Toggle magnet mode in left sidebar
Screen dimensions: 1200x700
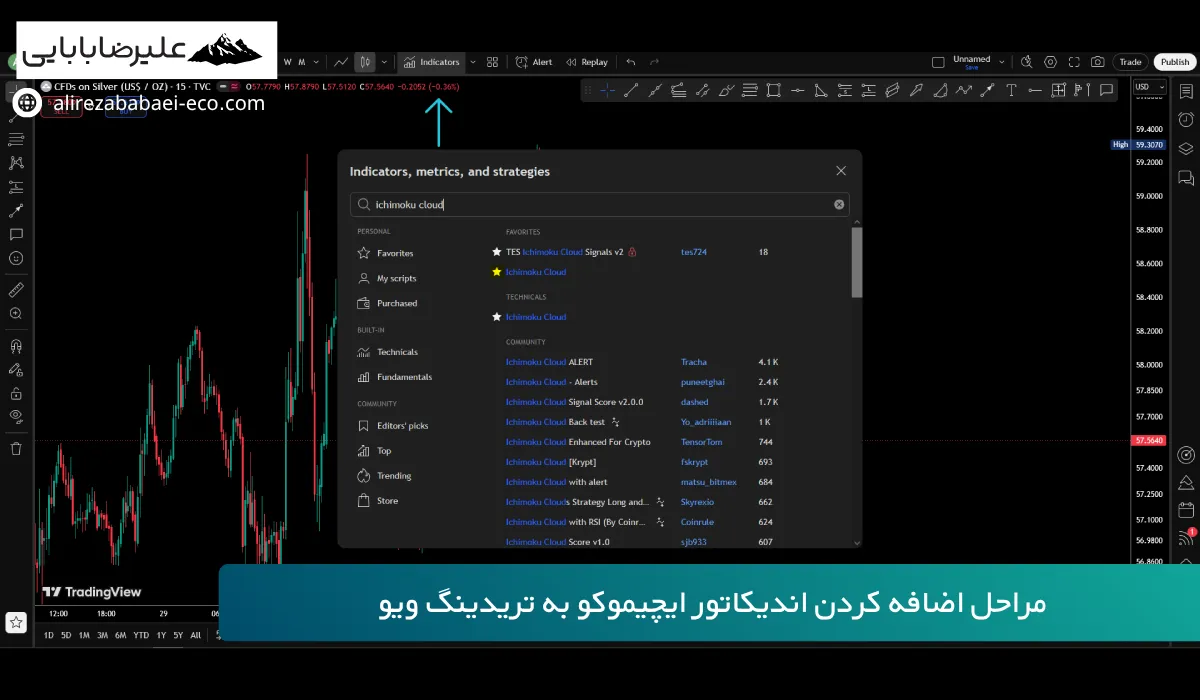pyautogui.click(x=16, y=346)
